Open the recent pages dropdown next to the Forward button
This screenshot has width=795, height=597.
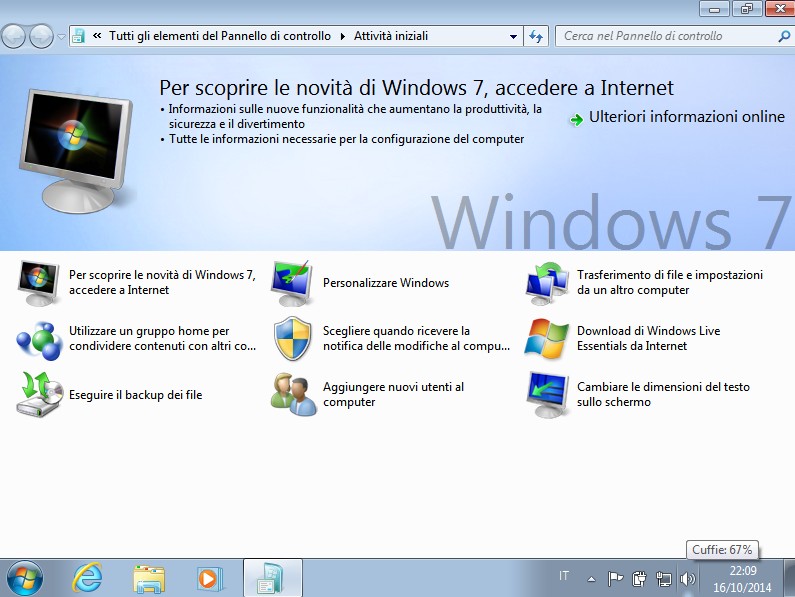click(61, 37)
